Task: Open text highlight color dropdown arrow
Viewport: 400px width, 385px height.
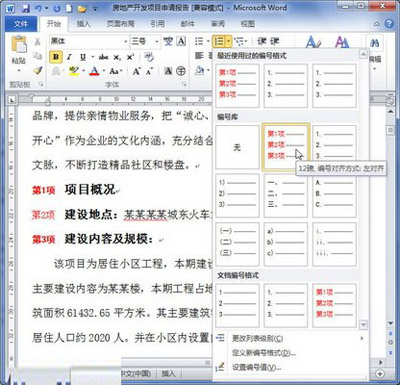Action: [83, 71]
